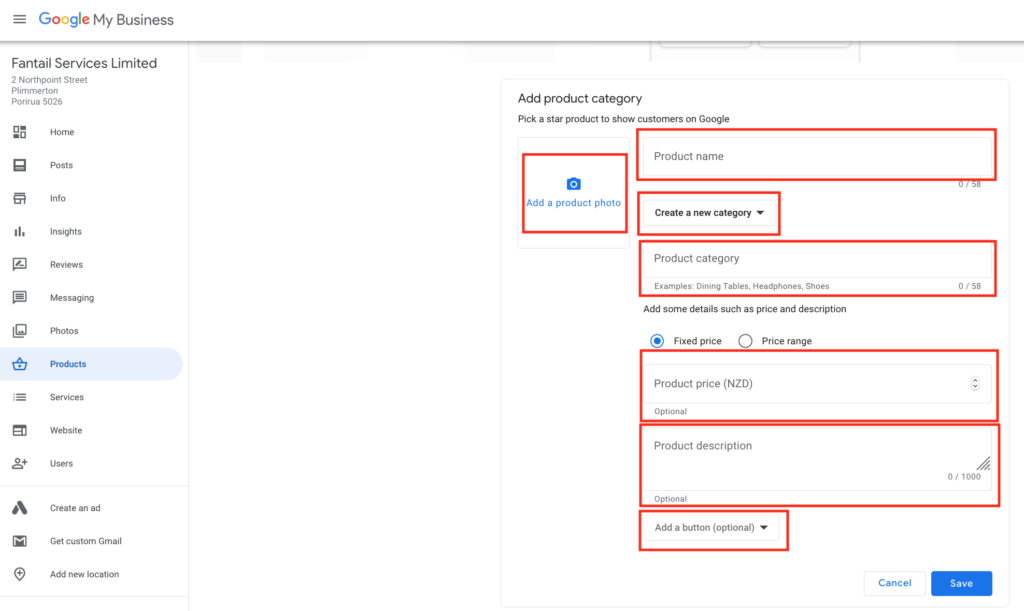Click the Product name input field
This screenshot has height=611, width=1024.
815,157
